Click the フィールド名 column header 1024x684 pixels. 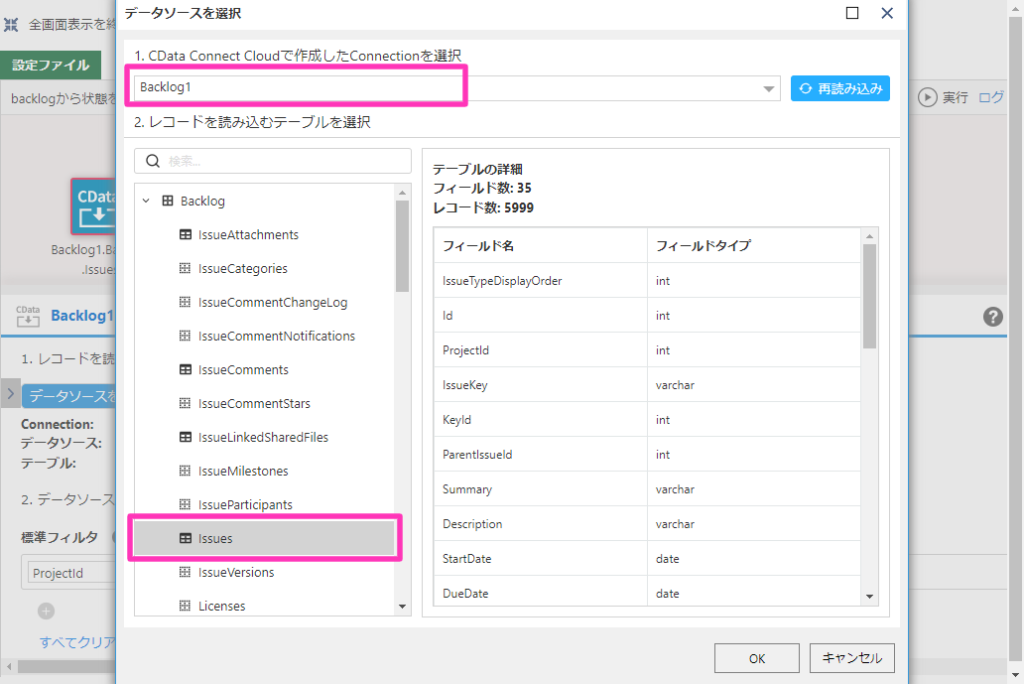(x=541, y=246)
